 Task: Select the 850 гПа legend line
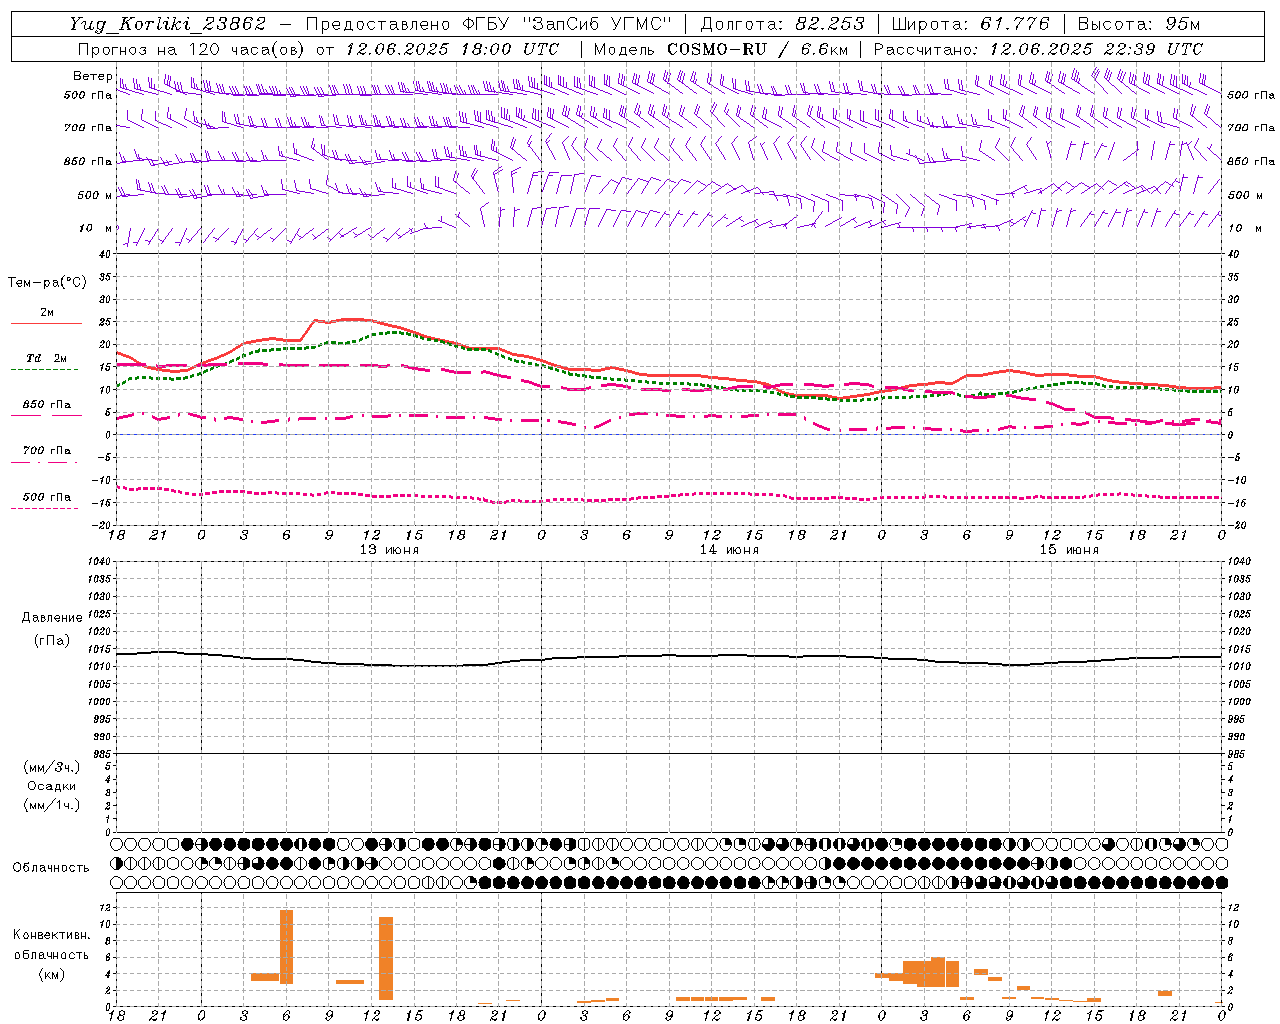click(46, 416)
